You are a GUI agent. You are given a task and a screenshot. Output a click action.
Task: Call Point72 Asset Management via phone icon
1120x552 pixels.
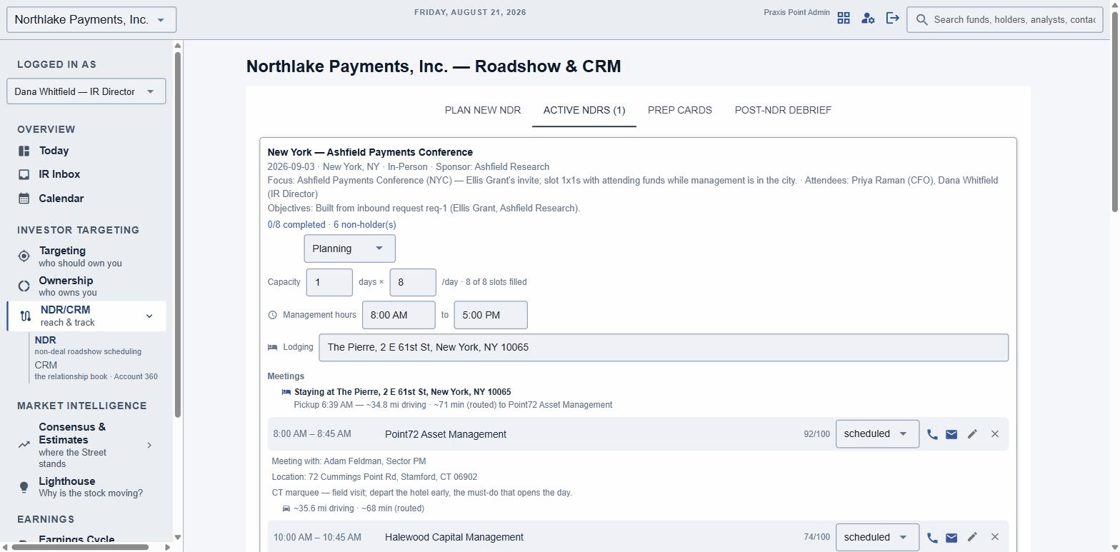[x=932, y=434]
